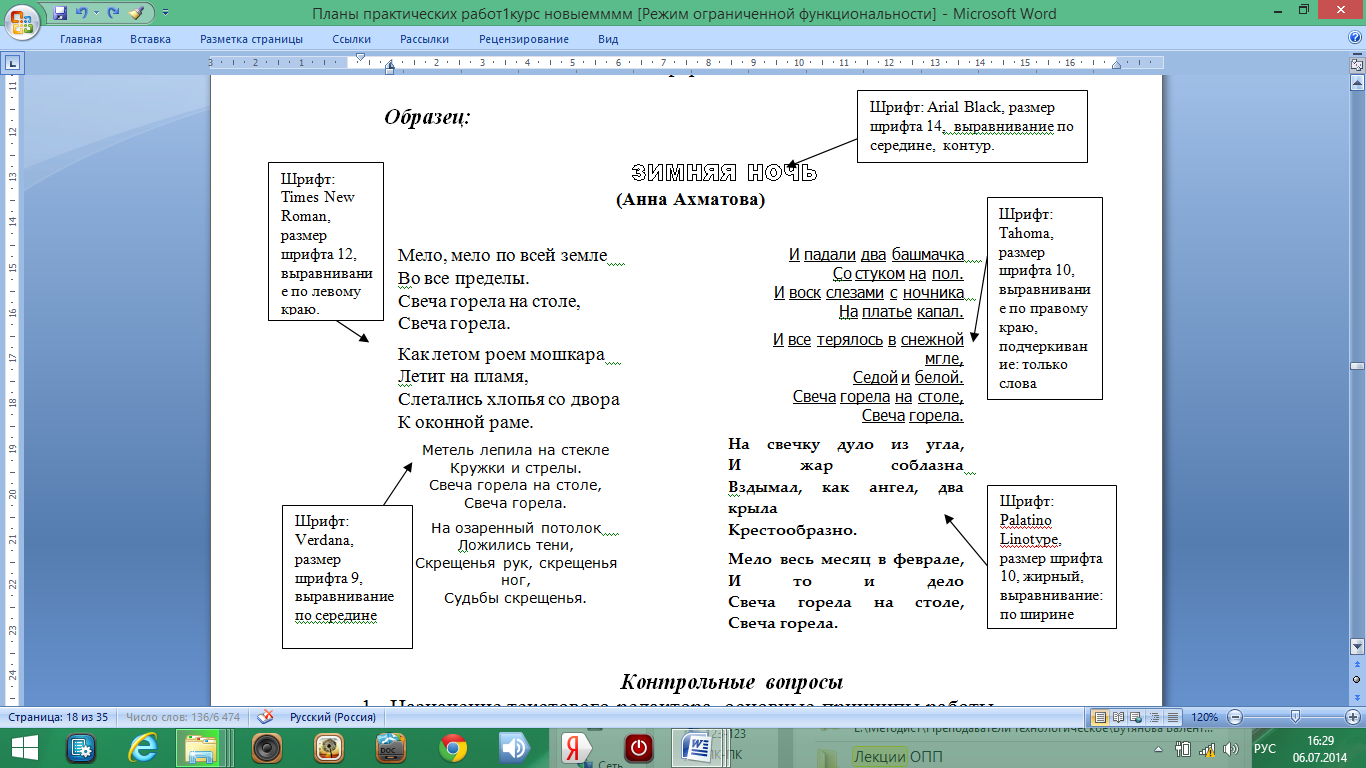The image size is (1366, 768).
Task: Click the line (Анна Ахматова)
Action: 690,200
